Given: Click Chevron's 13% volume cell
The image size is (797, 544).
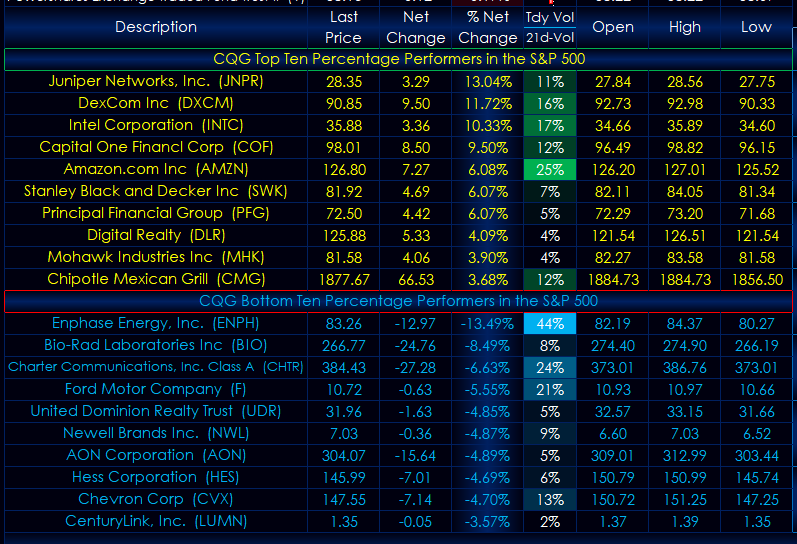Looking at the screenshot, I should [550, 499].
